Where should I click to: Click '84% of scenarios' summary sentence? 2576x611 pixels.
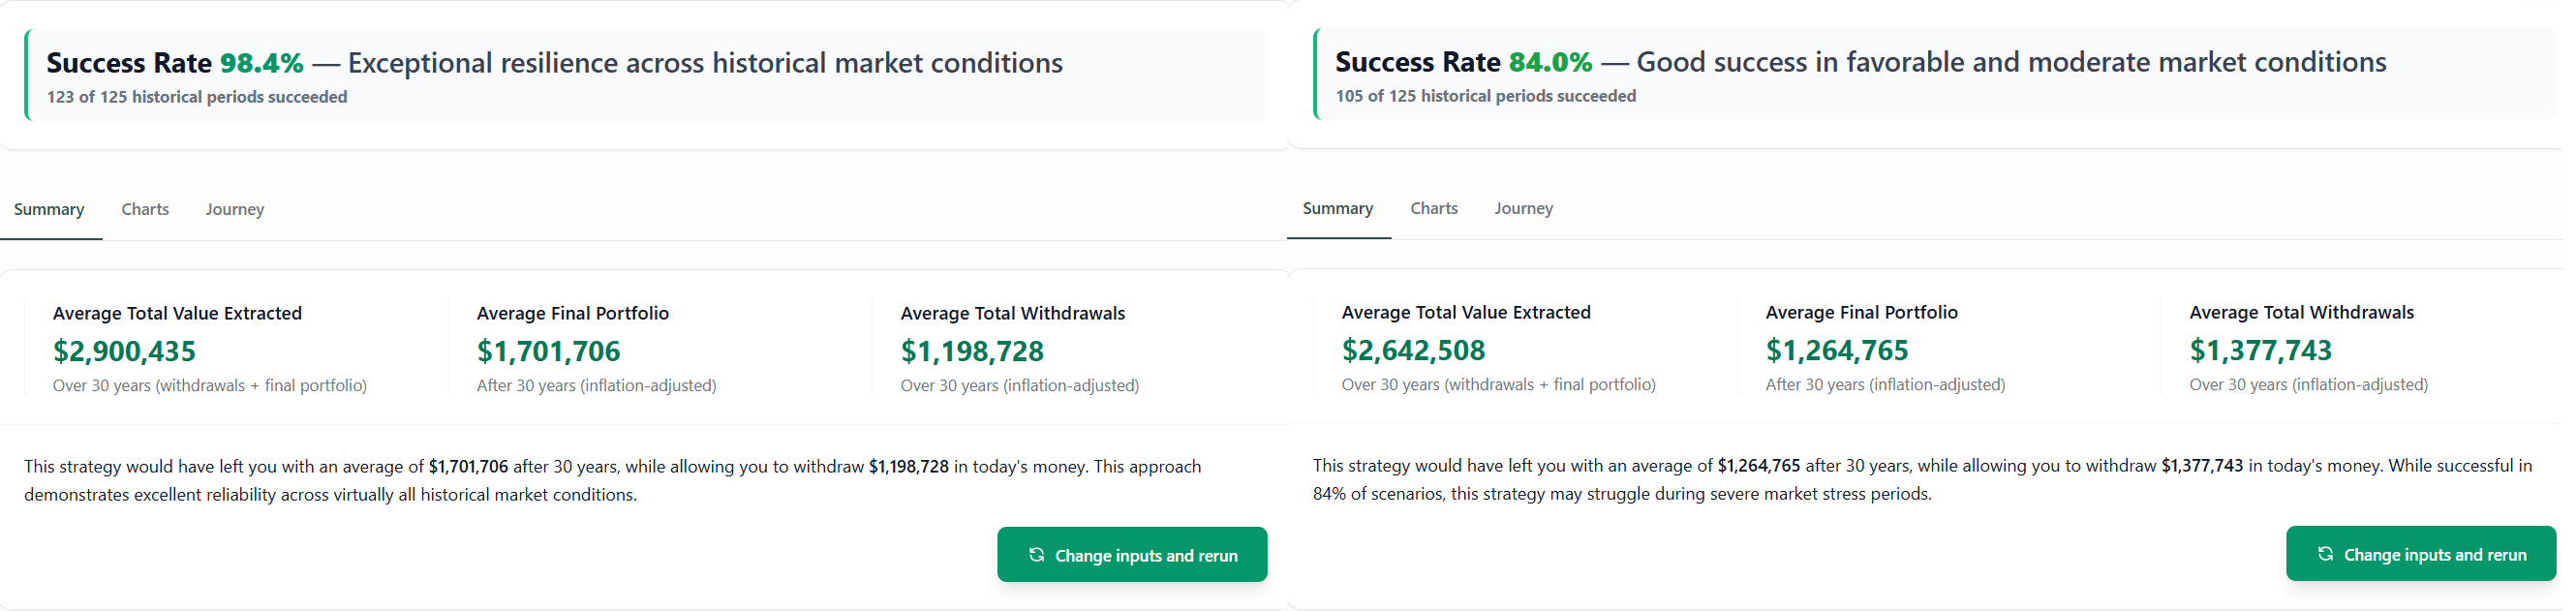point(1622,494)
